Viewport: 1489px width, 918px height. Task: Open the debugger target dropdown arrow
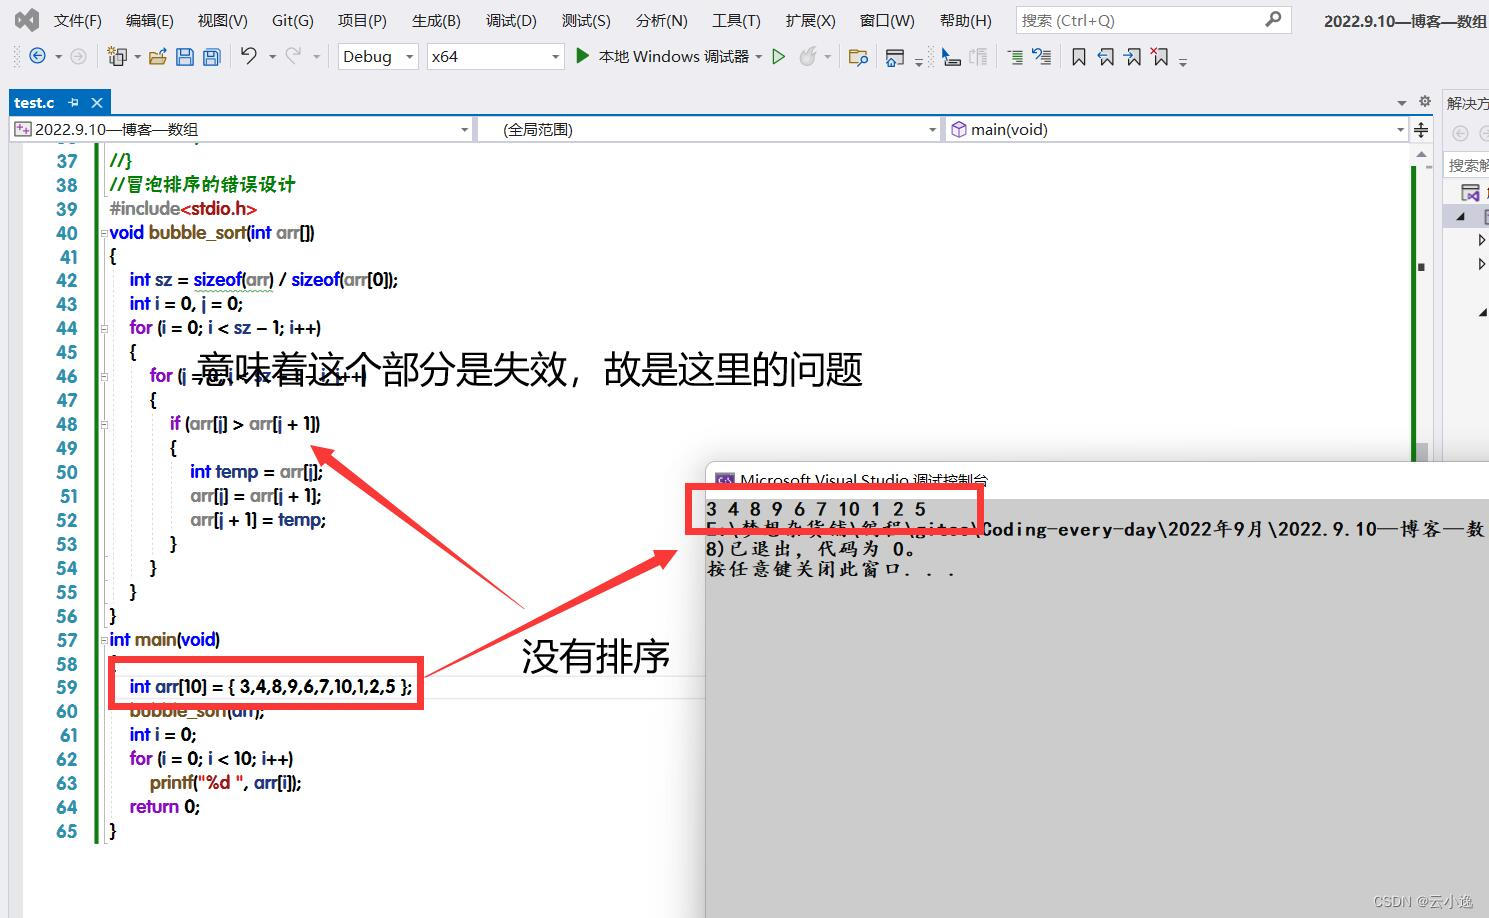click(759, 57)
